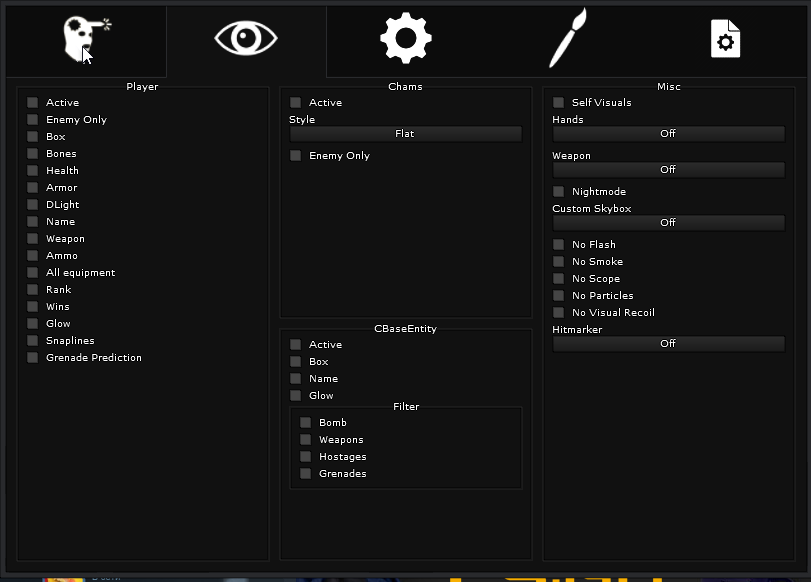The width and height of the screenshot is (811, 582).
Task: Toggle Grenade Prediction checkbox
Action: [x=33, y=357]
